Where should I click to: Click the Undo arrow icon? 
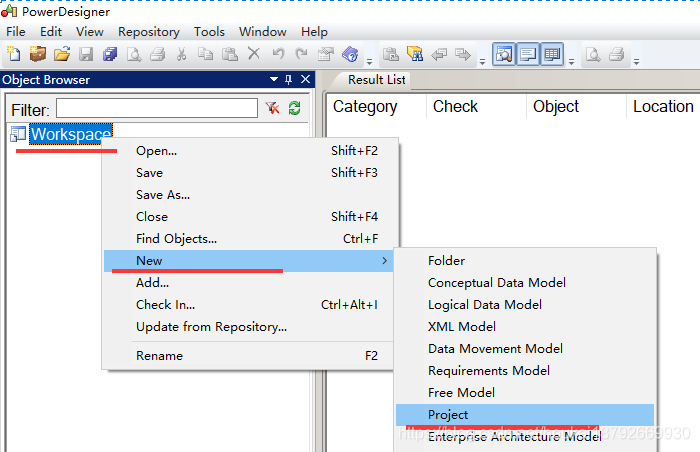278,54
